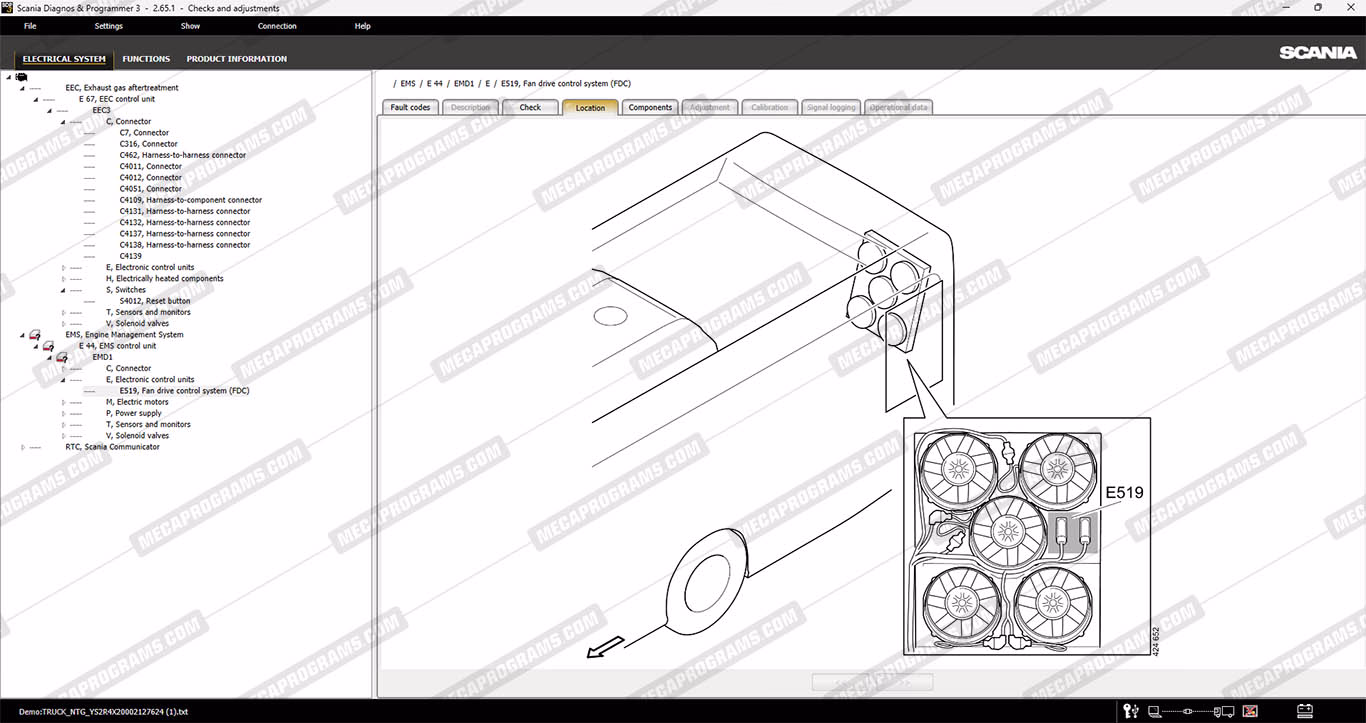Open the Settings menu
The image size is (1366, 723).
coord(109,26)
